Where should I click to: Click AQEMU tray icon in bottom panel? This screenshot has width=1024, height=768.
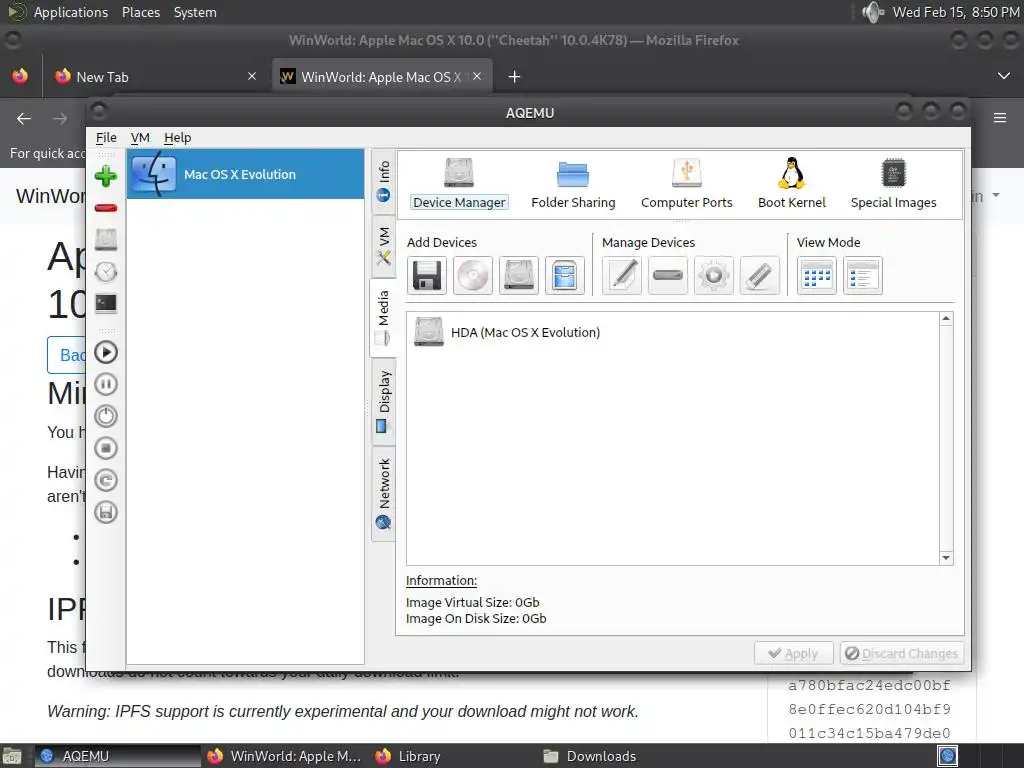click(x=948, y=756)
